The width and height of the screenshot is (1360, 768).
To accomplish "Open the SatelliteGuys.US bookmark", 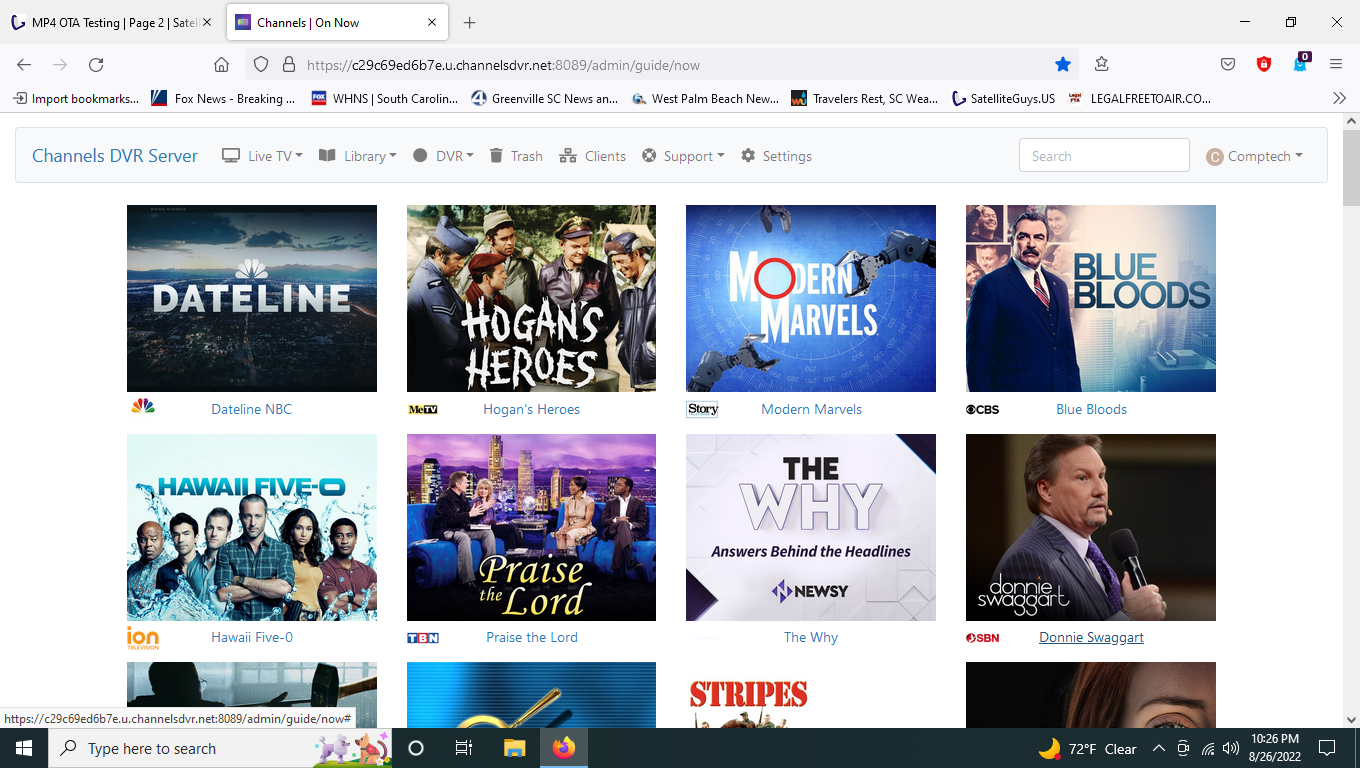I will pos(1003,98).
